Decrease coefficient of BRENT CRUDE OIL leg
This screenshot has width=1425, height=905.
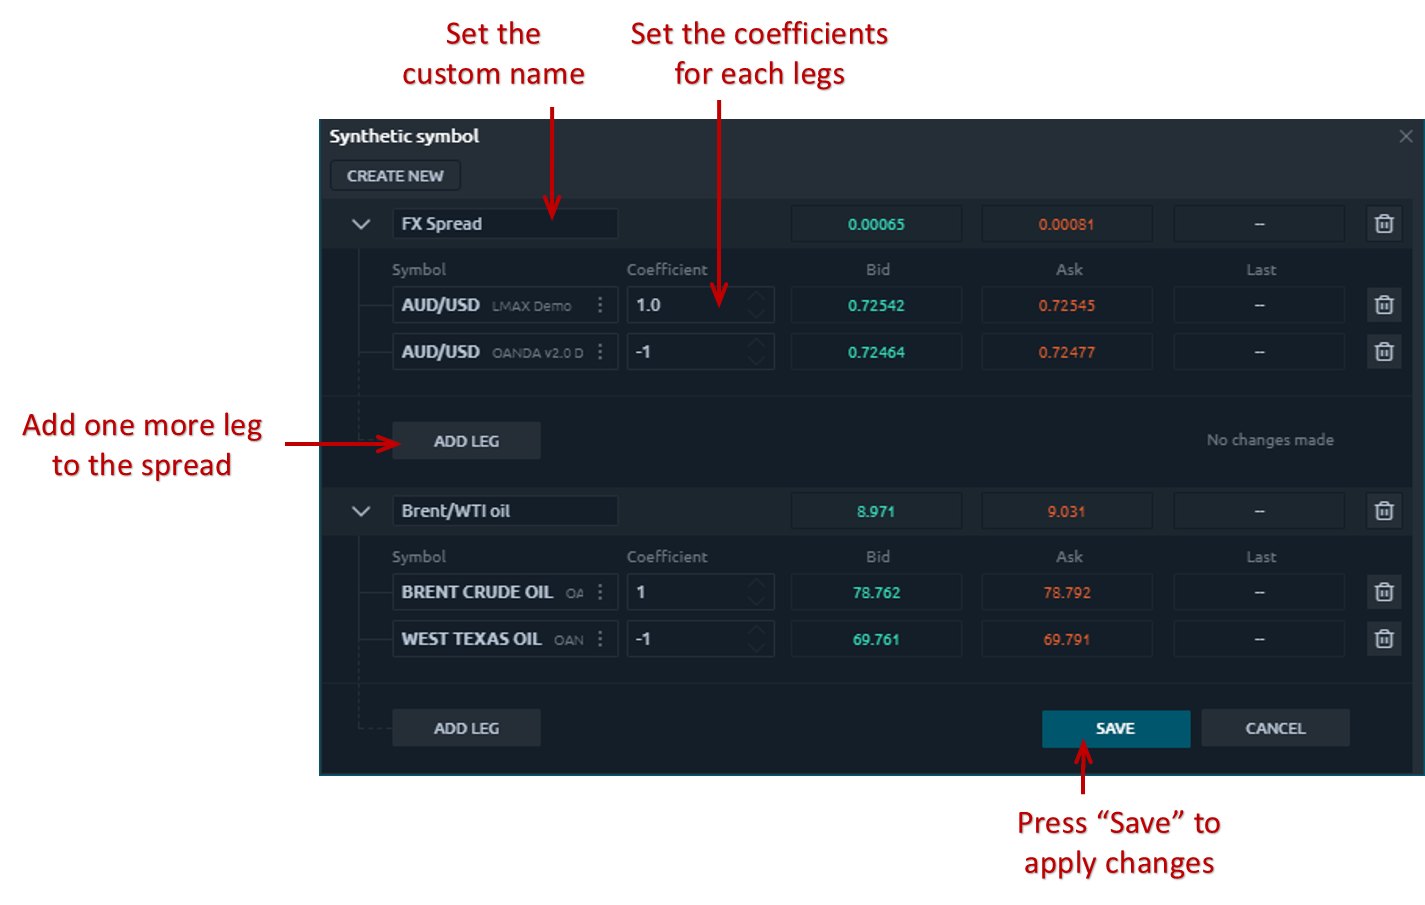tap(757, 600)
